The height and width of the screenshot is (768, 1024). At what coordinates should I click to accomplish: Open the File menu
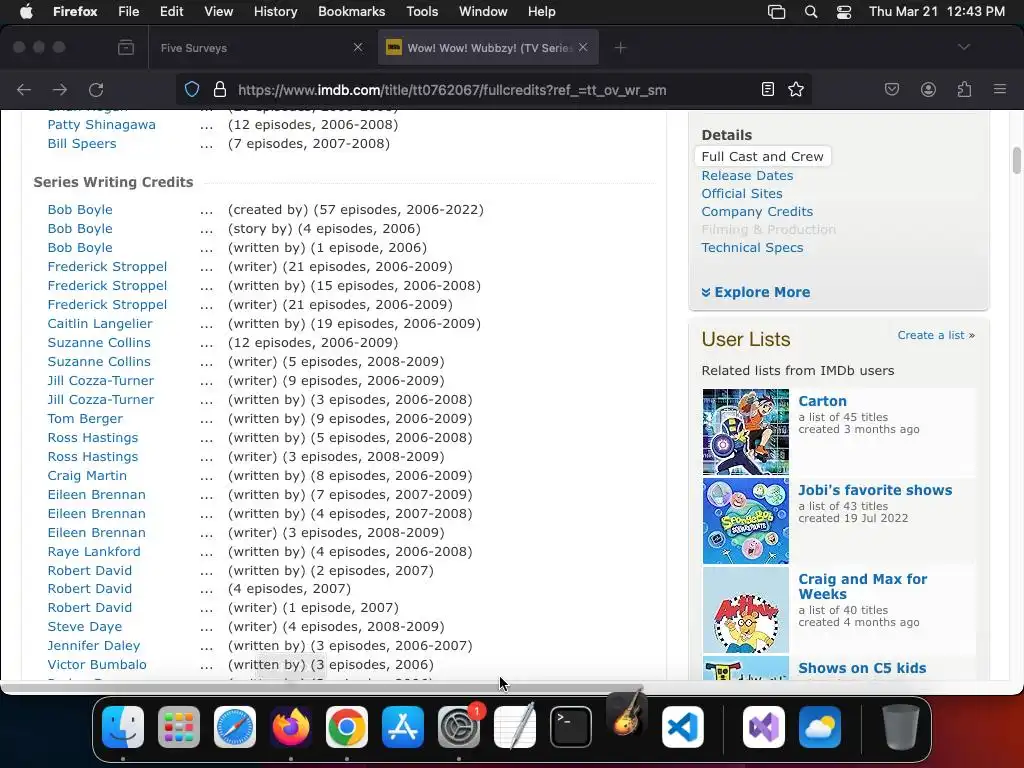point(129,12)
